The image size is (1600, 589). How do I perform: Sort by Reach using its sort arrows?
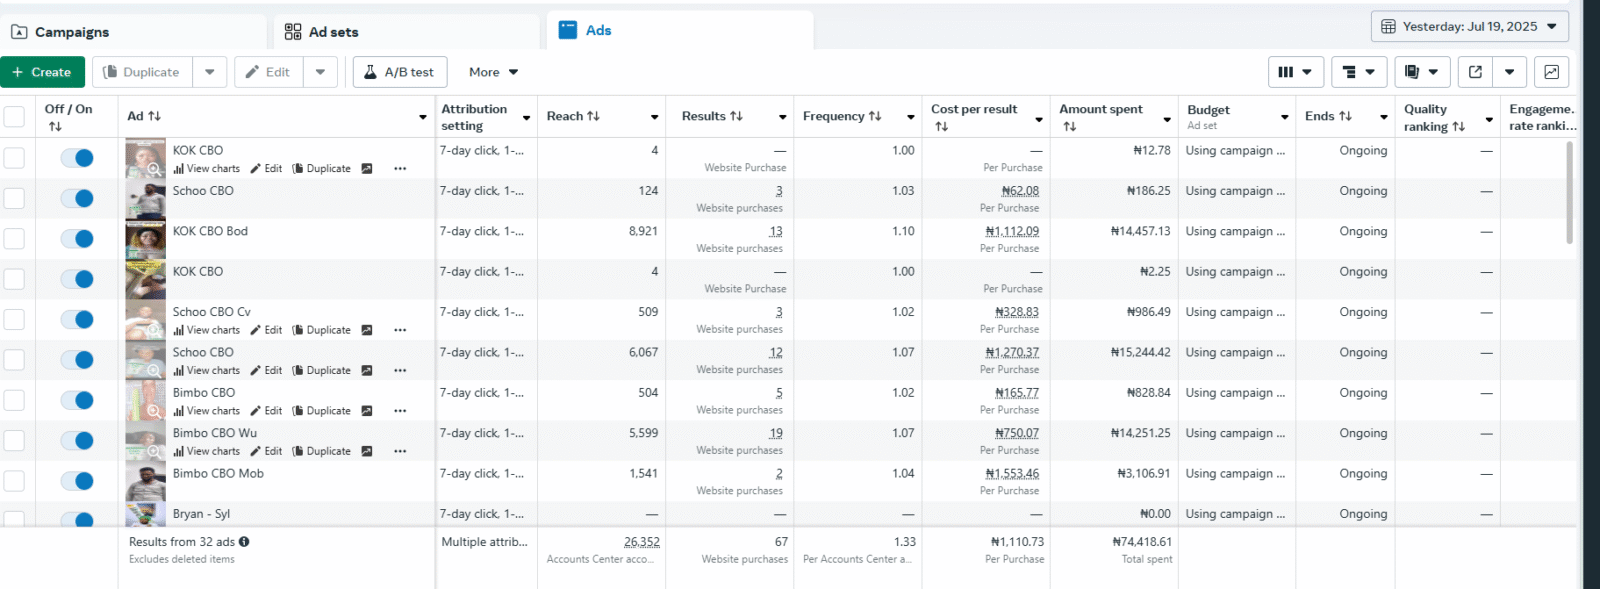pos(593,116)
